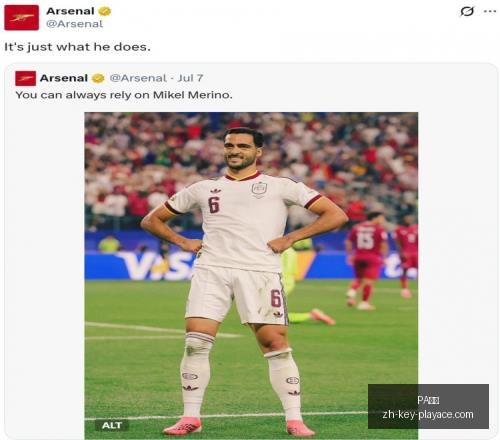Screen dimensions: 500x440
Task: Select the text "It's just what he does."
Action: pyautogui.click(x=77, y=47)
